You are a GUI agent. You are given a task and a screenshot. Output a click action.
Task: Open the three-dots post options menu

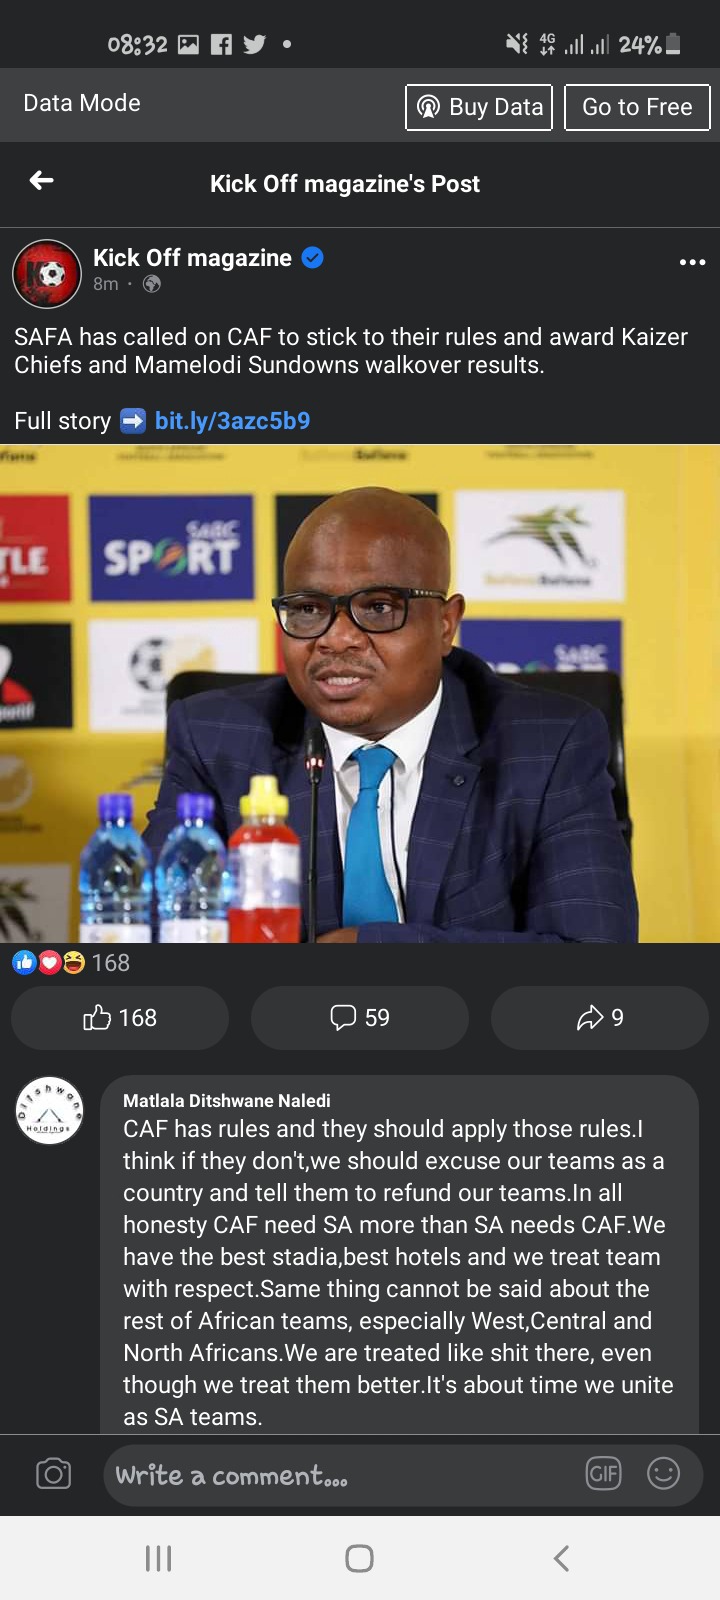(x=692, y=262)
